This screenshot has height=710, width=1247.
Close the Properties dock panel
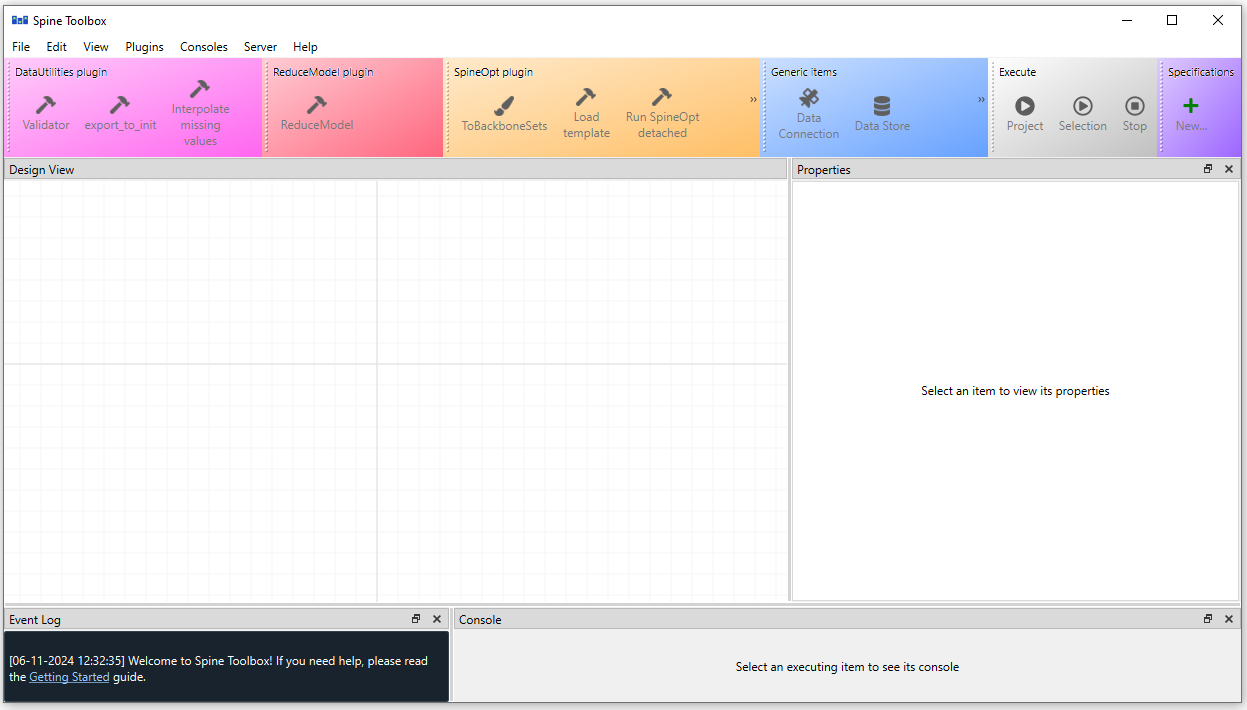coord(1229,169)
